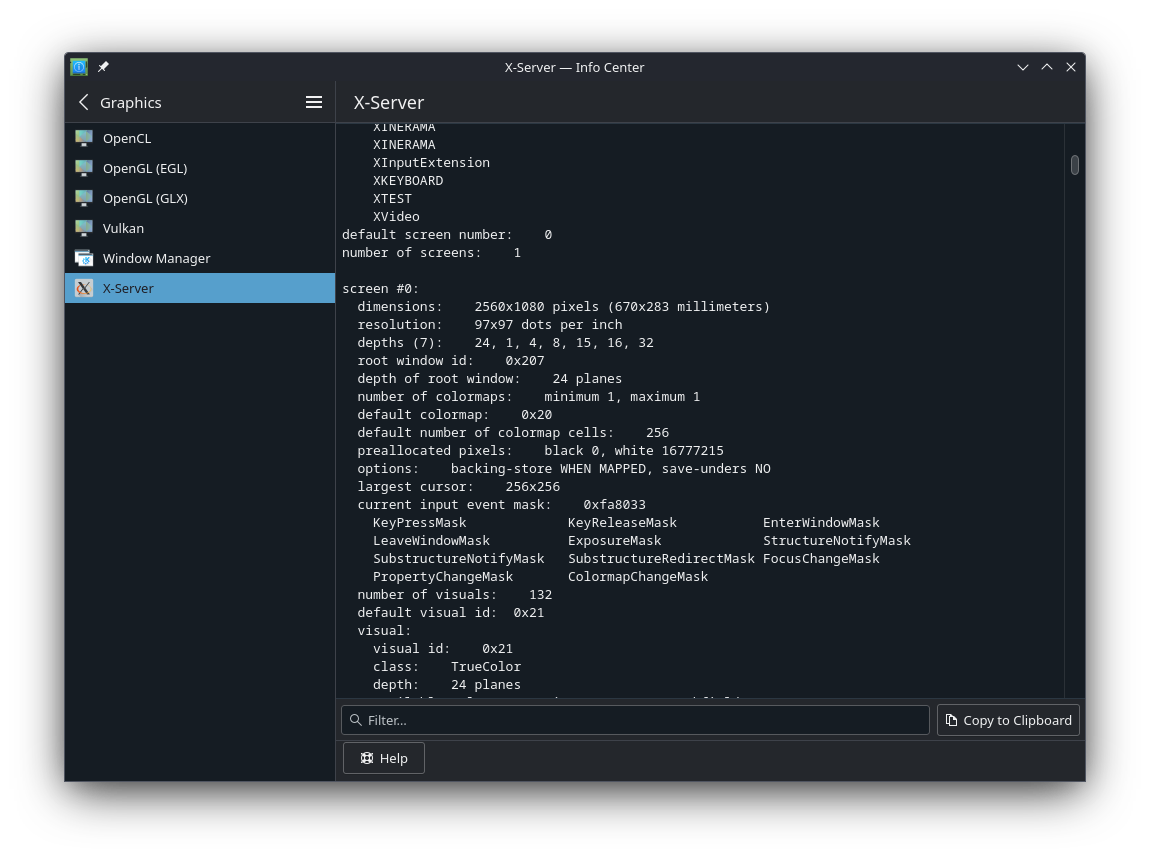Click 'default visual id: 0x21' line
The image size is (1150, 858).
pyautogui.click(x=451, y=612)
